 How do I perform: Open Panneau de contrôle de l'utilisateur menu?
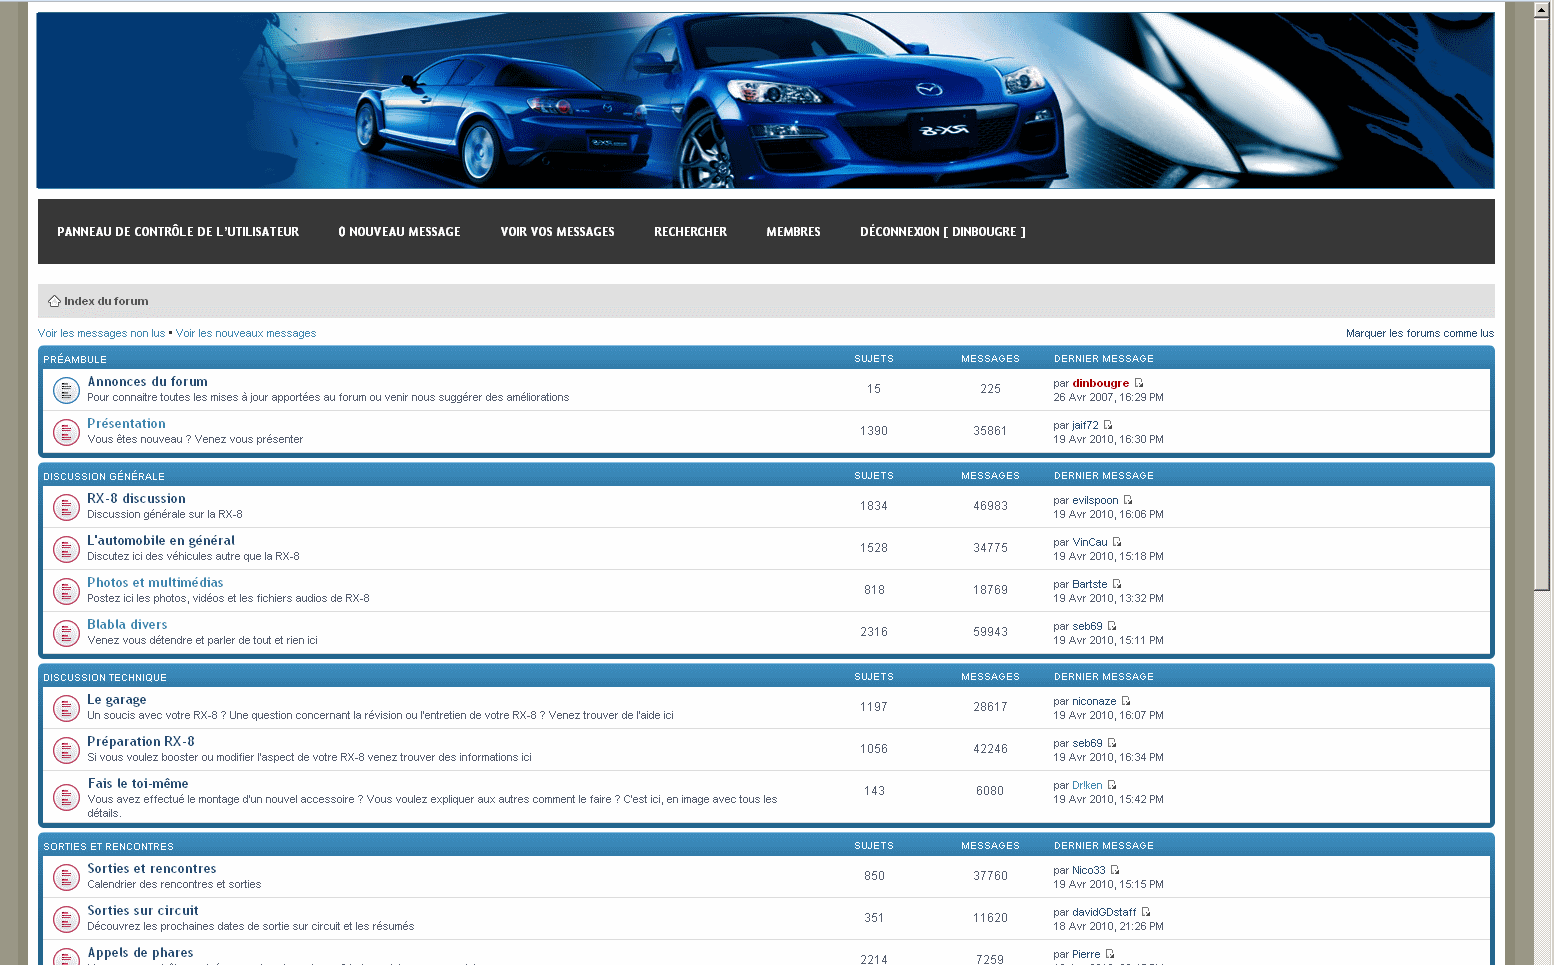coord(178,232)
